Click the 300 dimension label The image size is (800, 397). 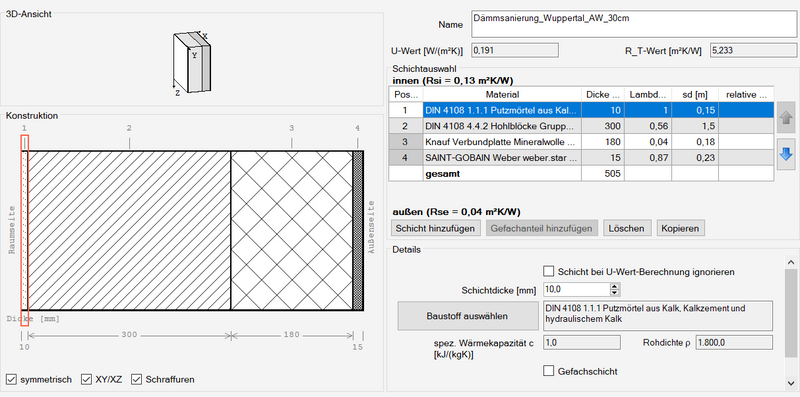pos(129,335)
